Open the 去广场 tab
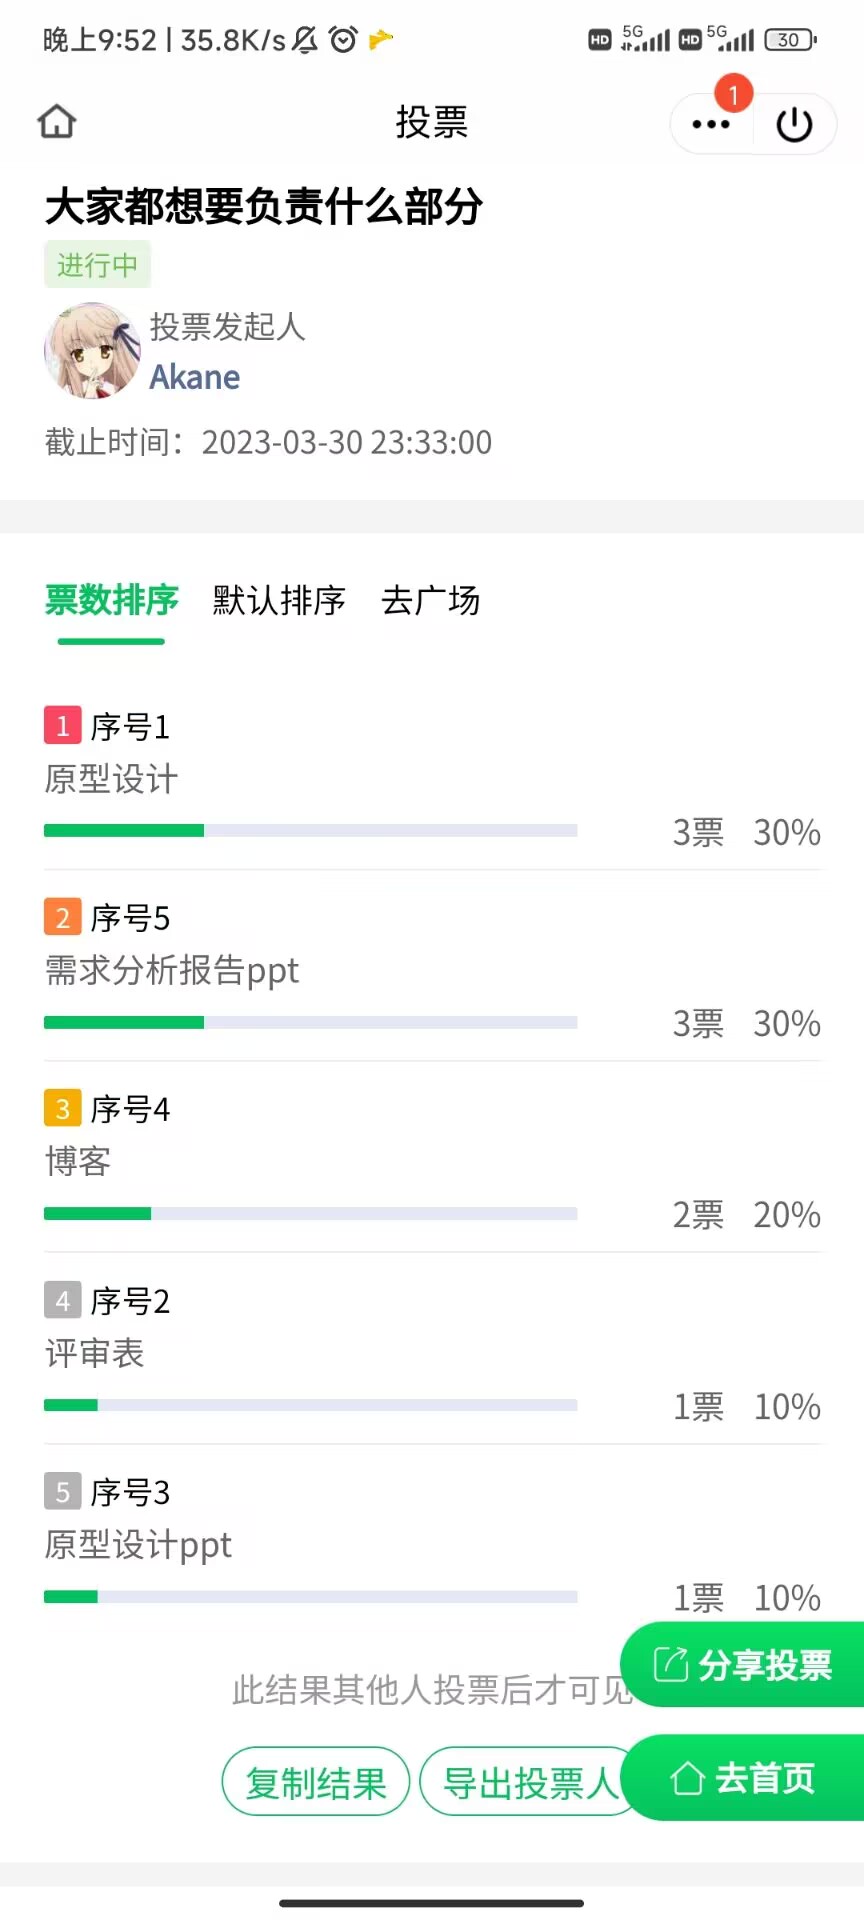 click(x=430, y=600)
